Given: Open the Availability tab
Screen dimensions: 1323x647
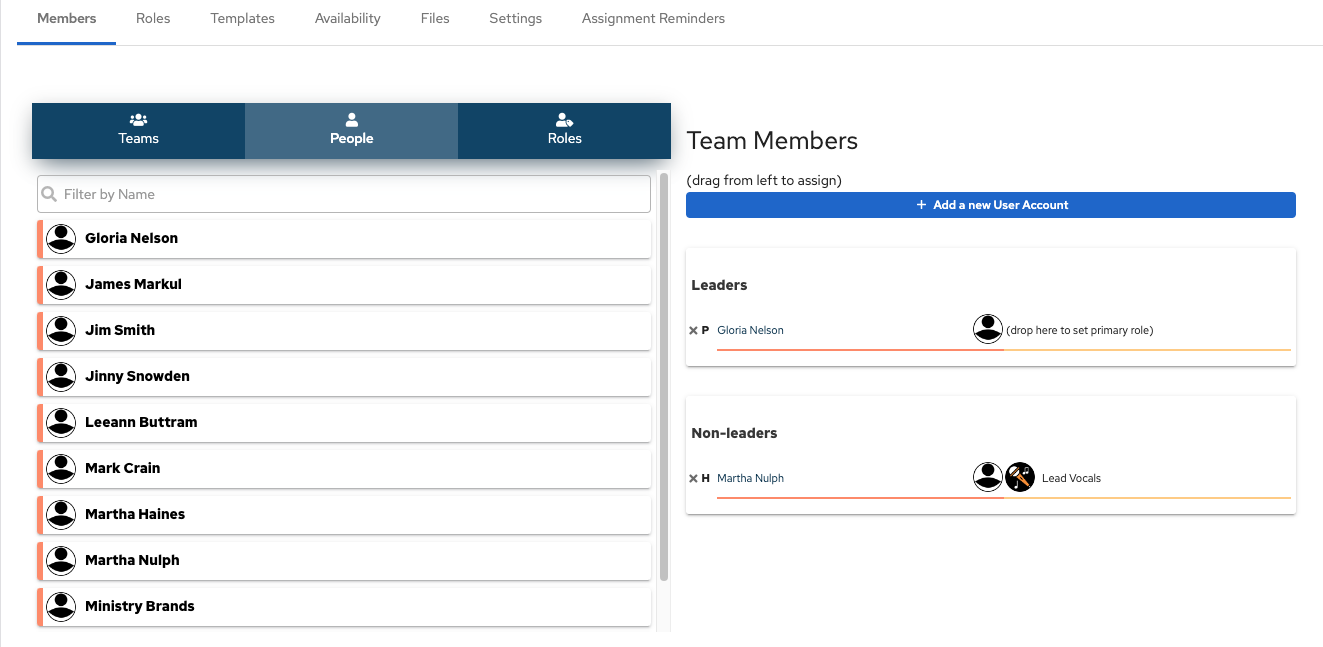Looking at the screenshot, I should pos(347,19).
